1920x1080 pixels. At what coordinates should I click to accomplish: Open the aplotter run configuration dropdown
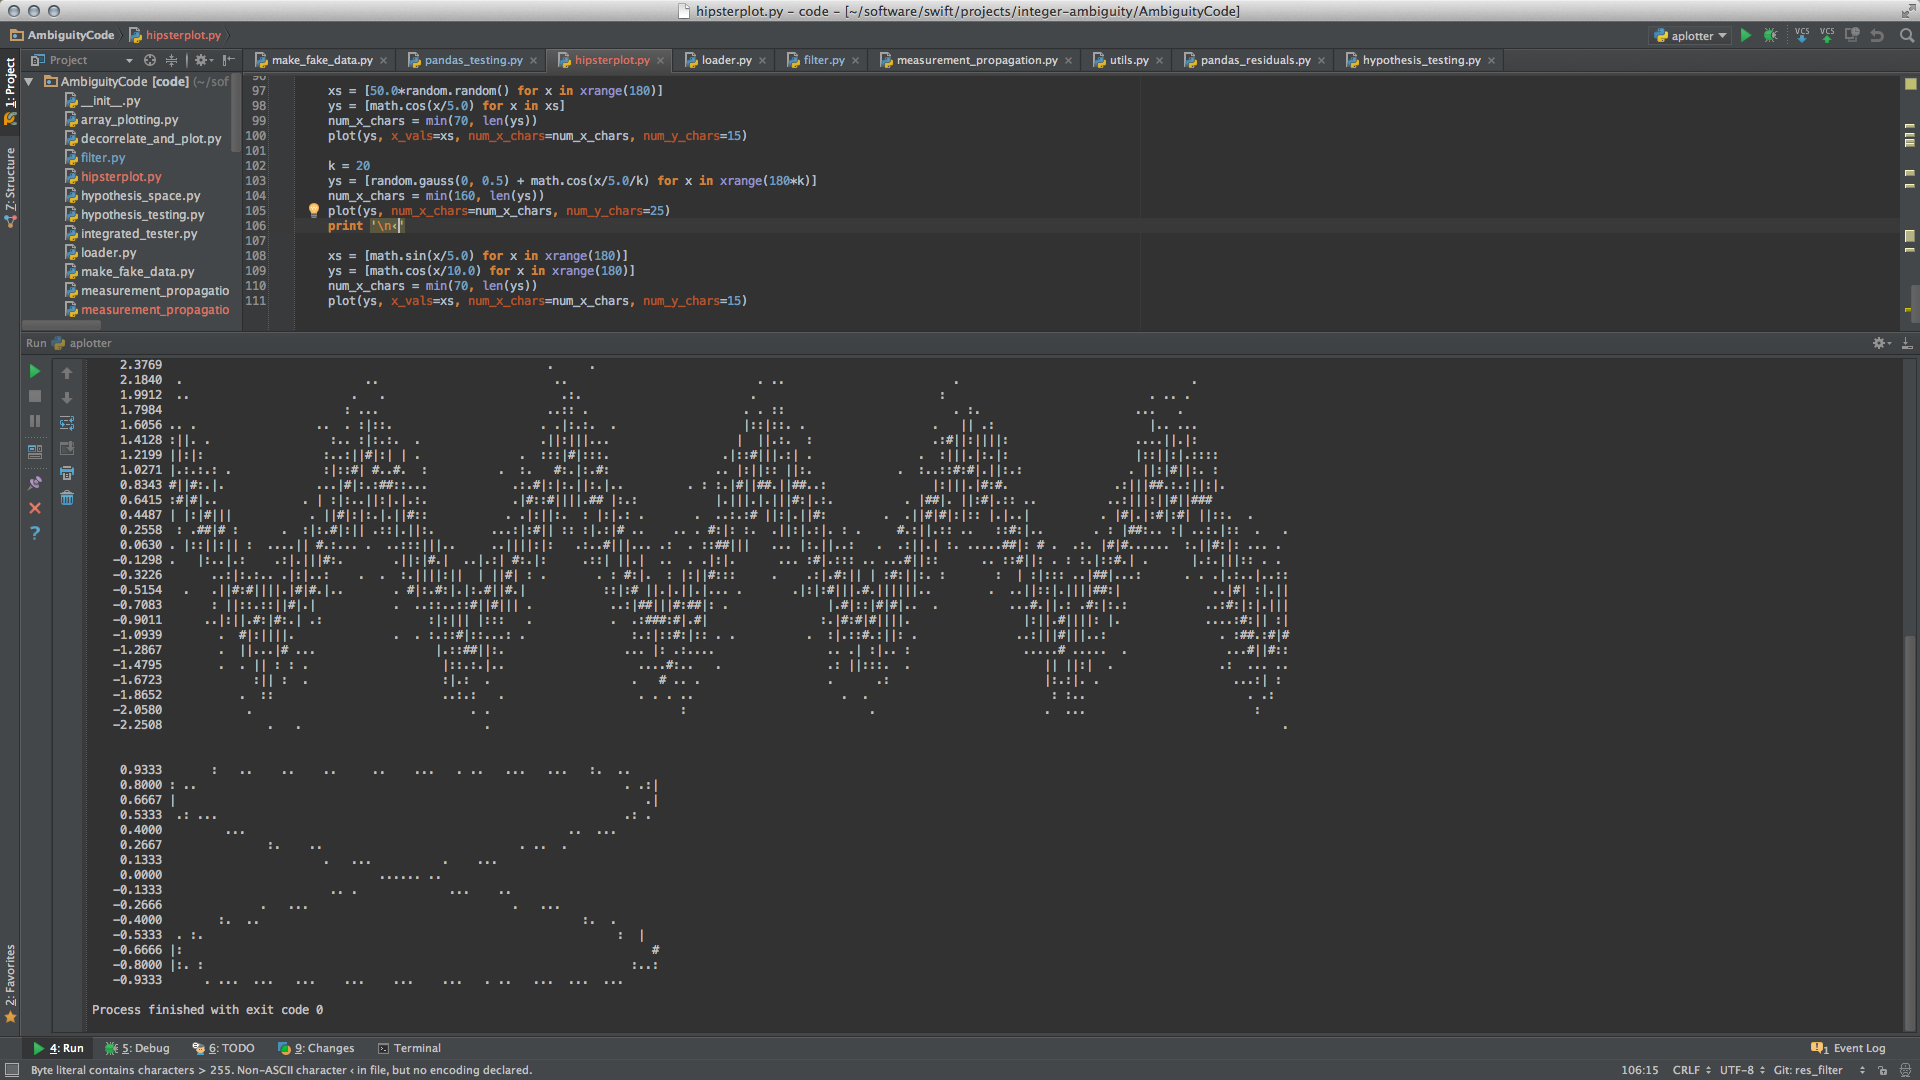pyautogui.click(x=1691, y=36)
